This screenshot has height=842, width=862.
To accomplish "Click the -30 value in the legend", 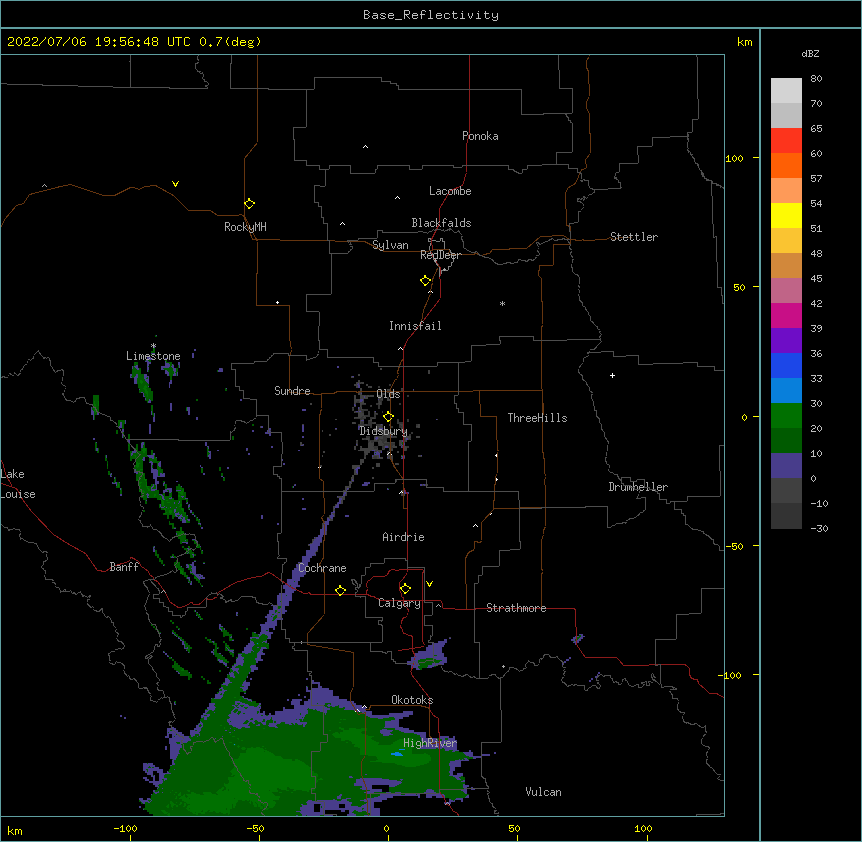I will 819,528.
